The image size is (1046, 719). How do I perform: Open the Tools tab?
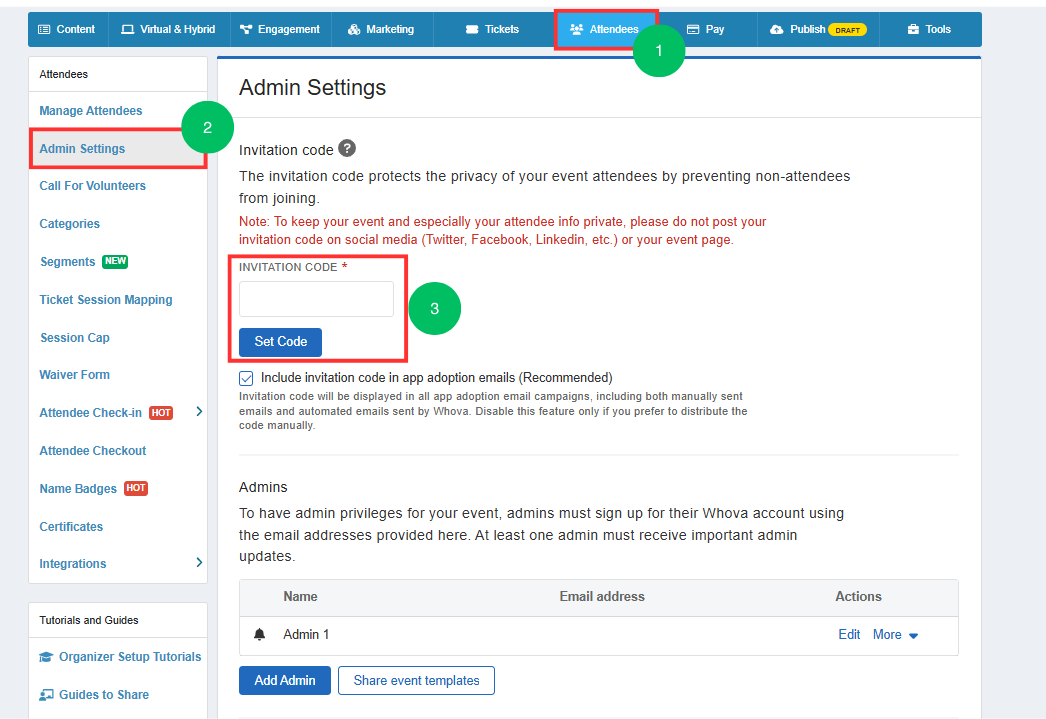click(x=928, y=29)
